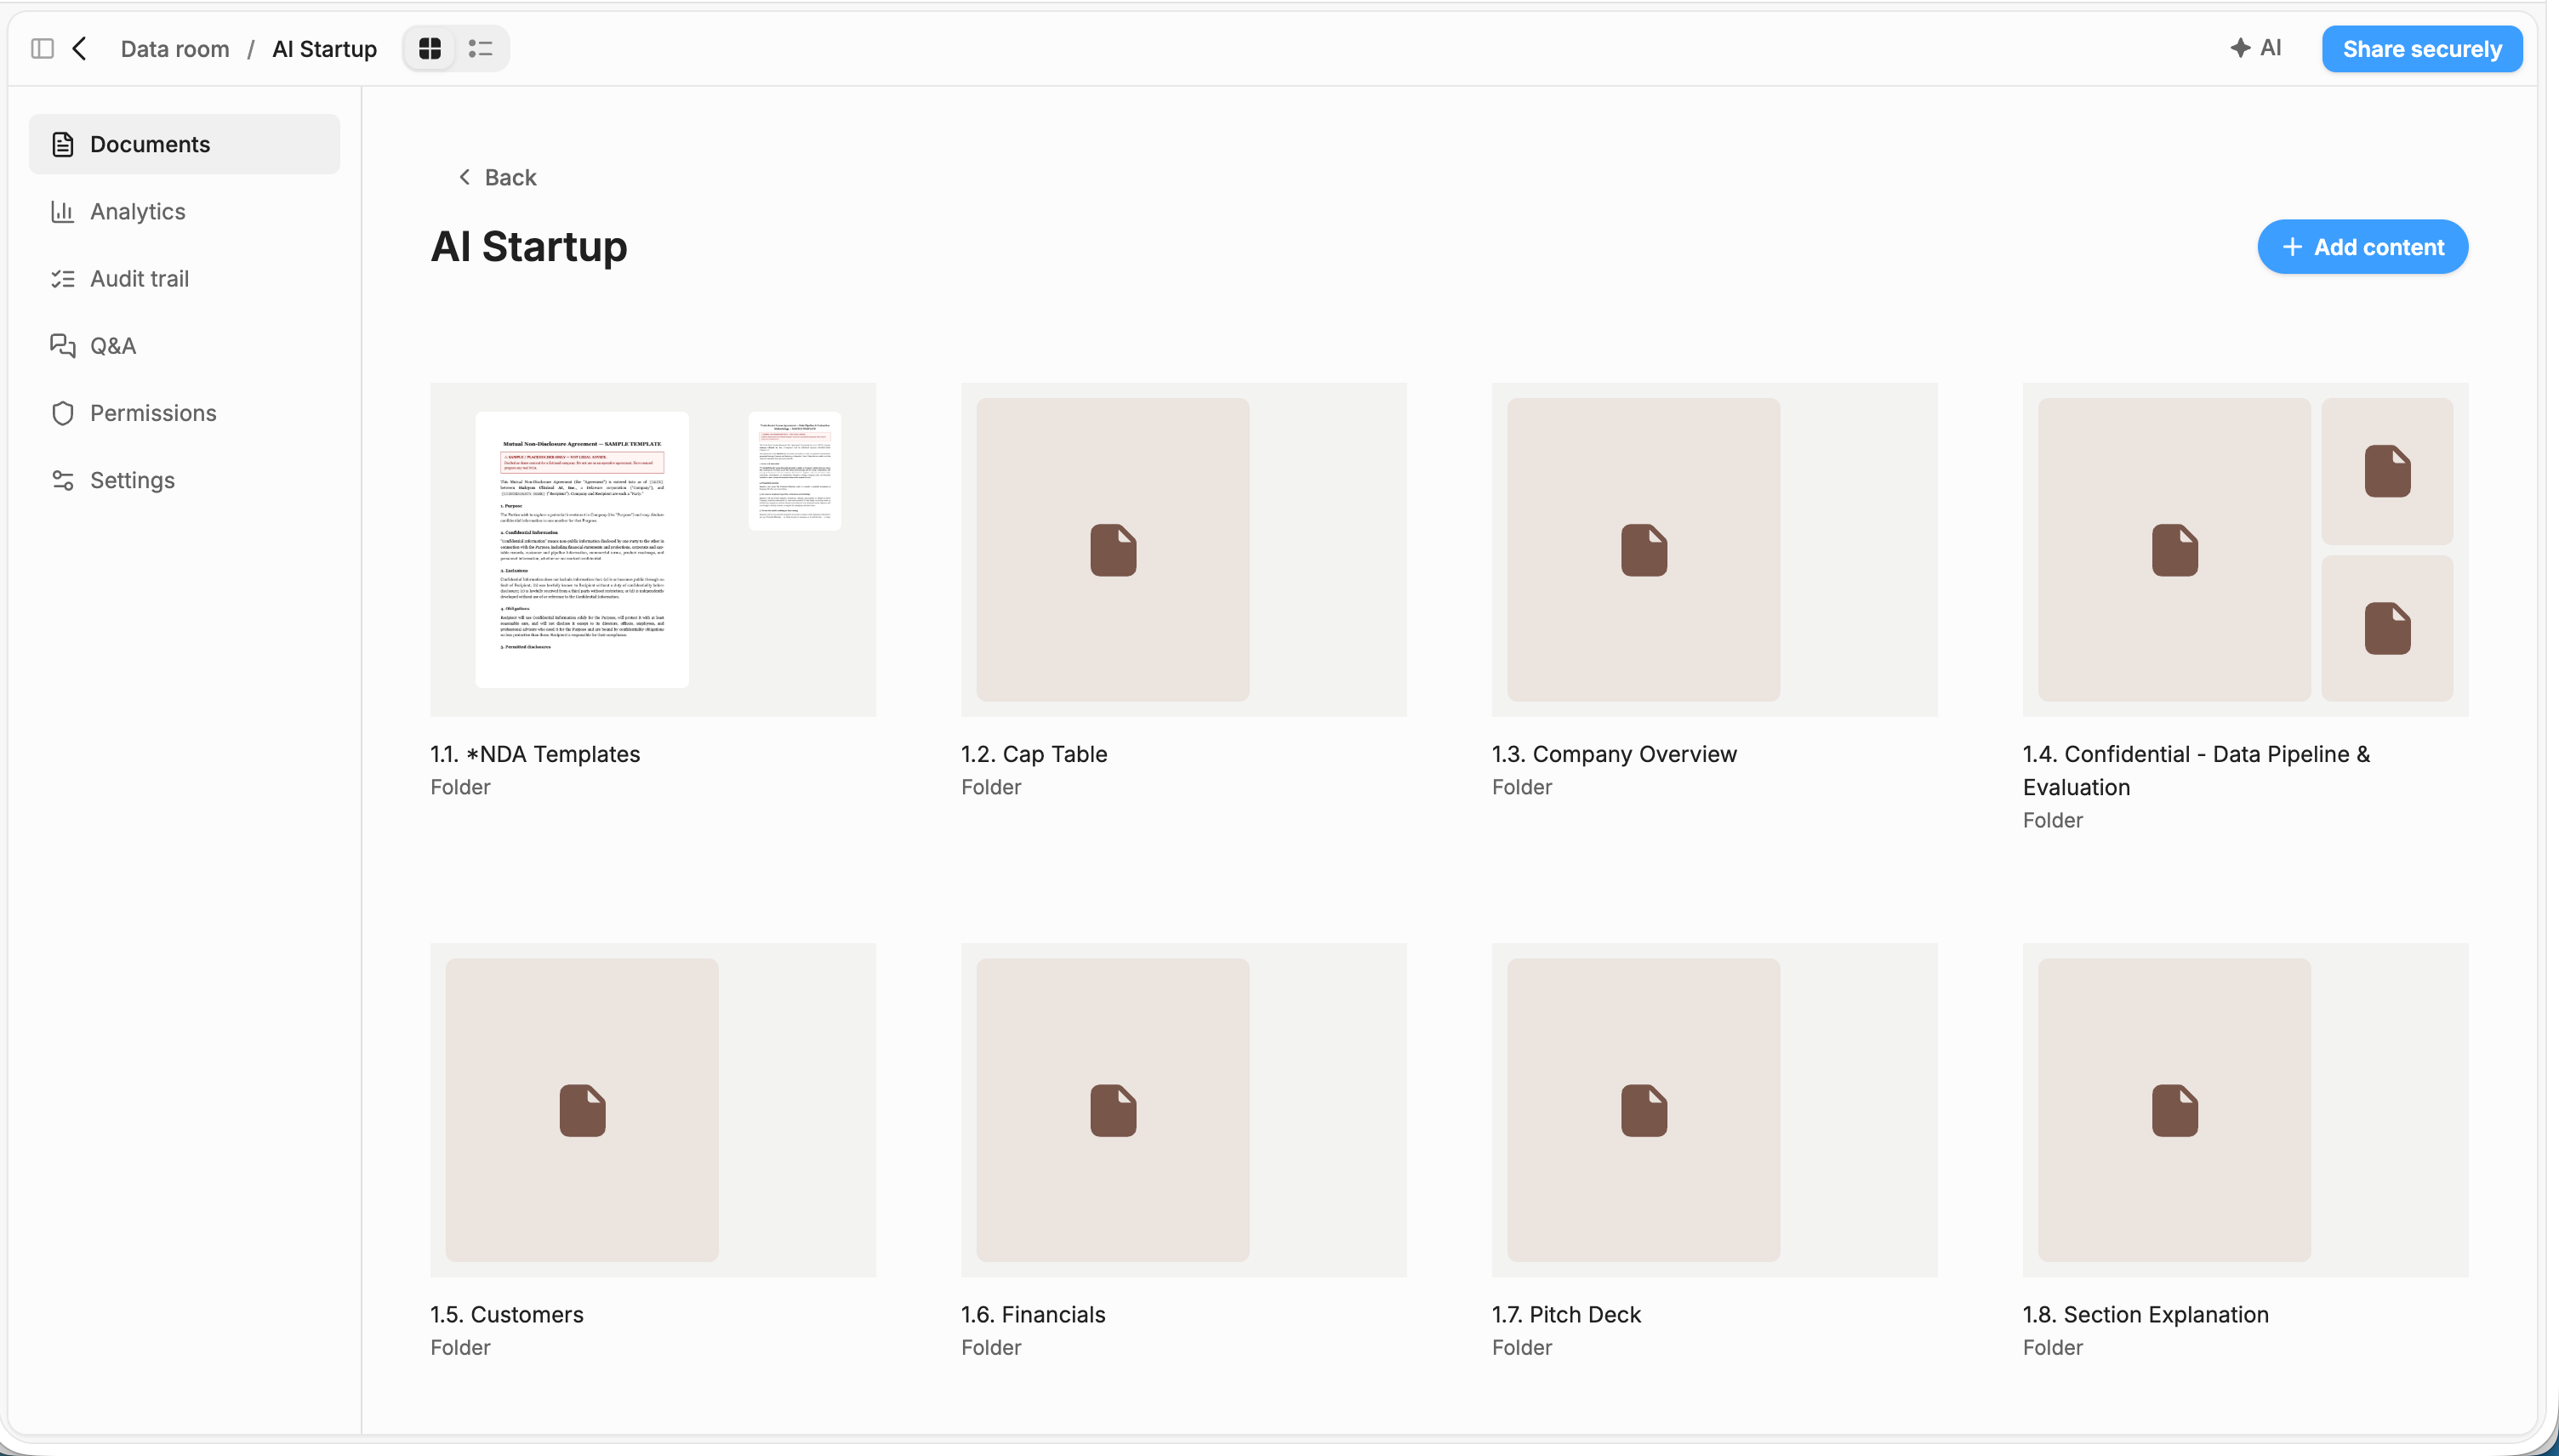Open Permissions in the sidebar
Image resolution: width=2559 pixels, height=1456 pixels.
pyautogui.click(x=184, y=413)
